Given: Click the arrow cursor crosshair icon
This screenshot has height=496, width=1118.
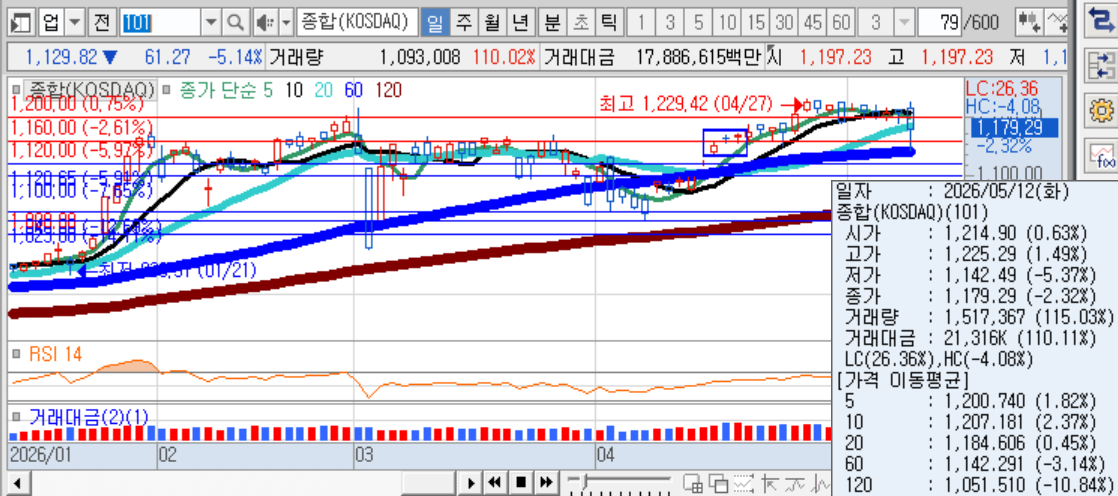Looking at the screenshot, I should pos(771,483).
